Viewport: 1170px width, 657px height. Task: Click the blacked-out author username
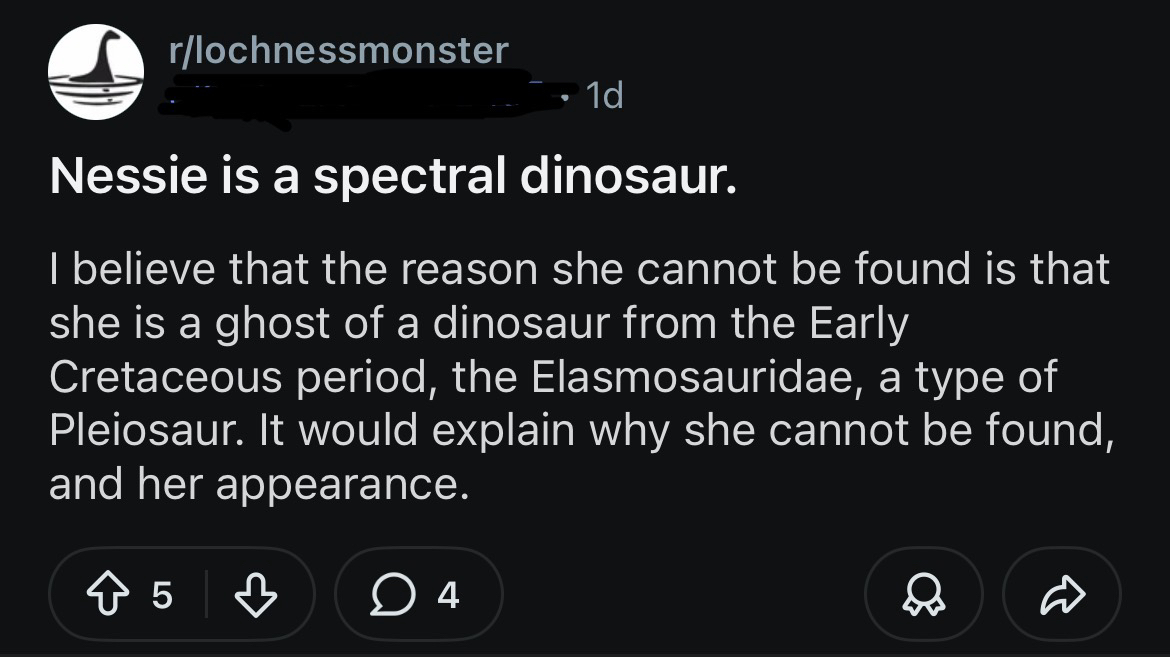point(360,100)
